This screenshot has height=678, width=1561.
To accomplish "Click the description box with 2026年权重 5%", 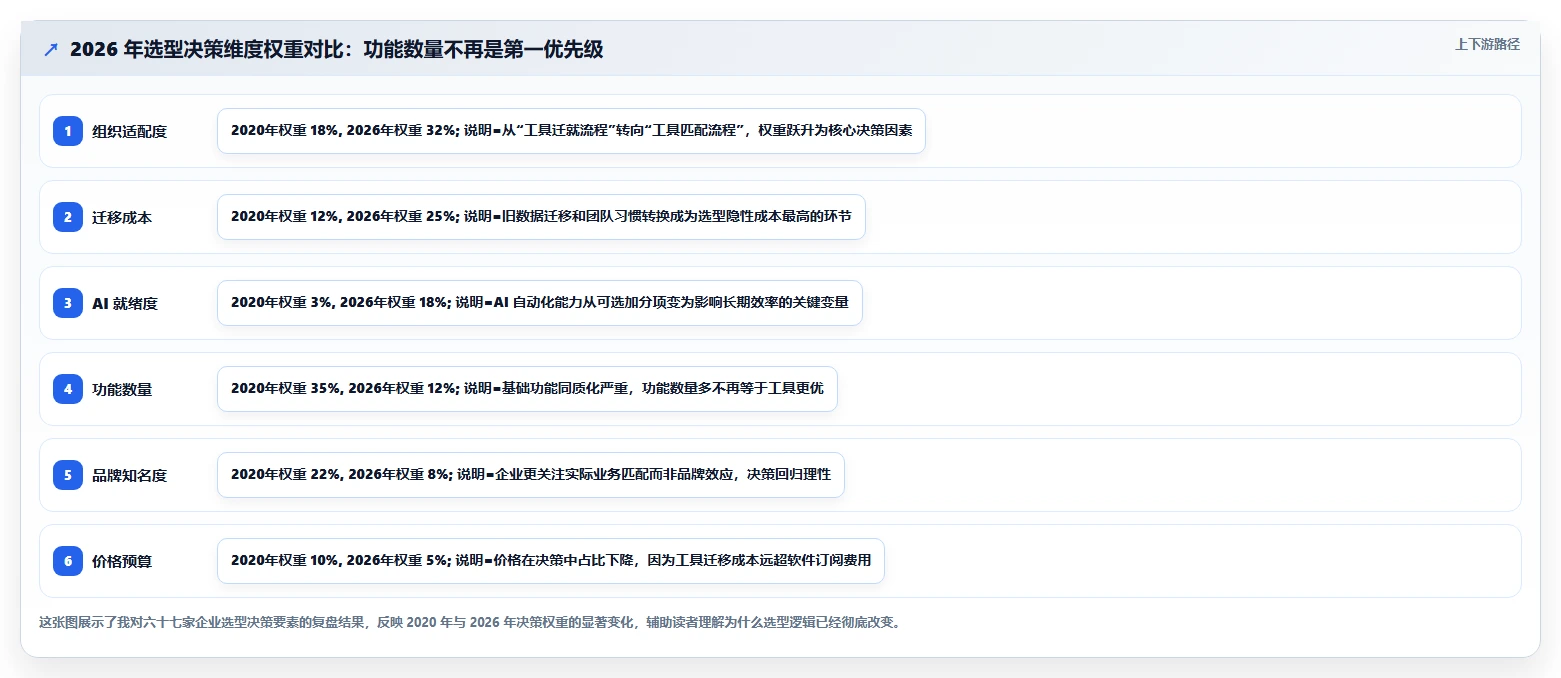I will click(x=551, y=561).
